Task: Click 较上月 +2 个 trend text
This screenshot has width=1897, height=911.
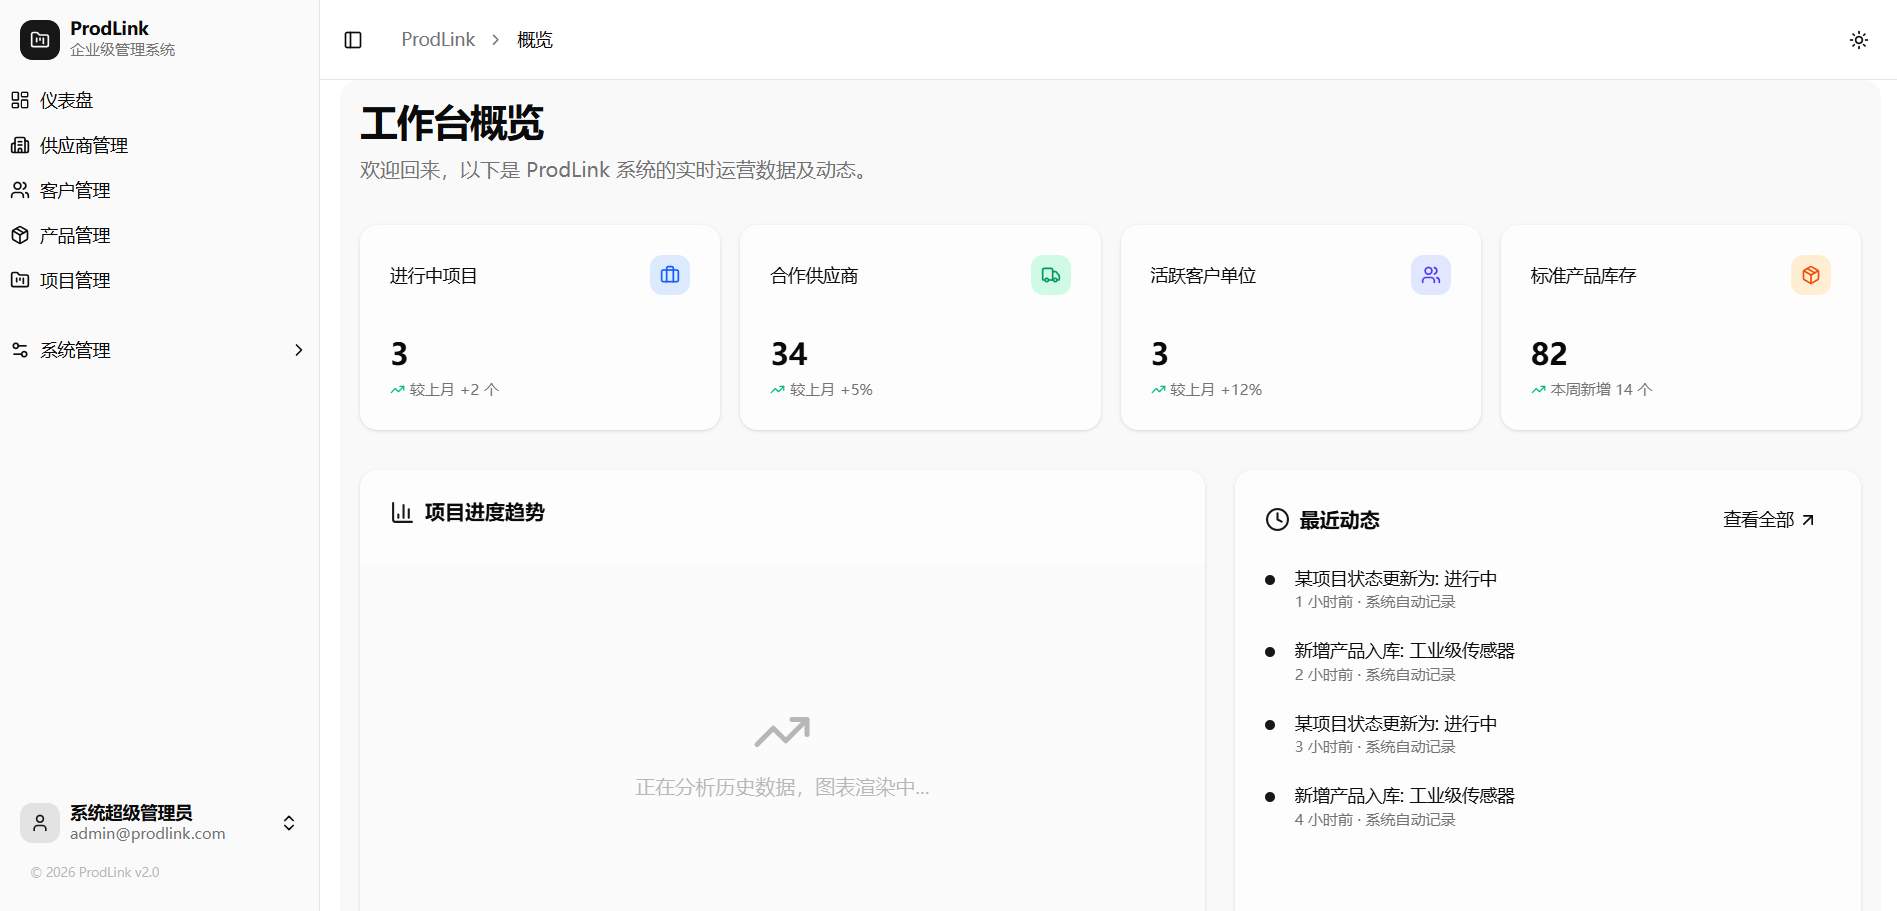Action: coord(454,390)
